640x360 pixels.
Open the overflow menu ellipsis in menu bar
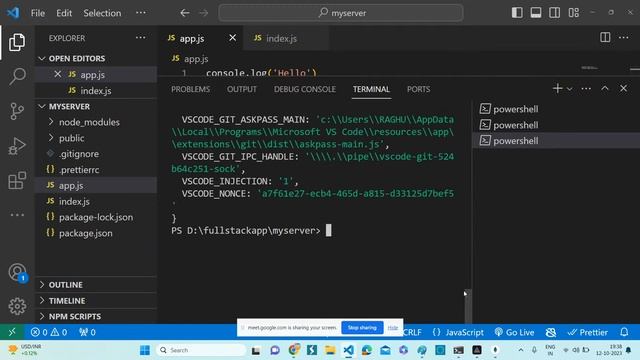pos(140,13)
